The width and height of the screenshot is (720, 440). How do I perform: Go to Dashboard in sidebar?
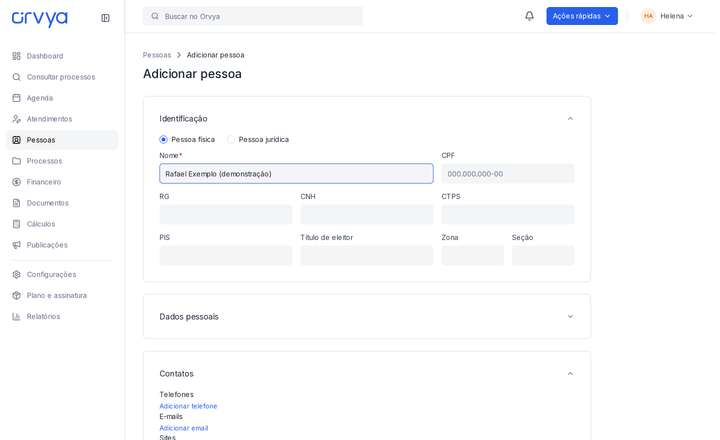click(x=62, y=56)
